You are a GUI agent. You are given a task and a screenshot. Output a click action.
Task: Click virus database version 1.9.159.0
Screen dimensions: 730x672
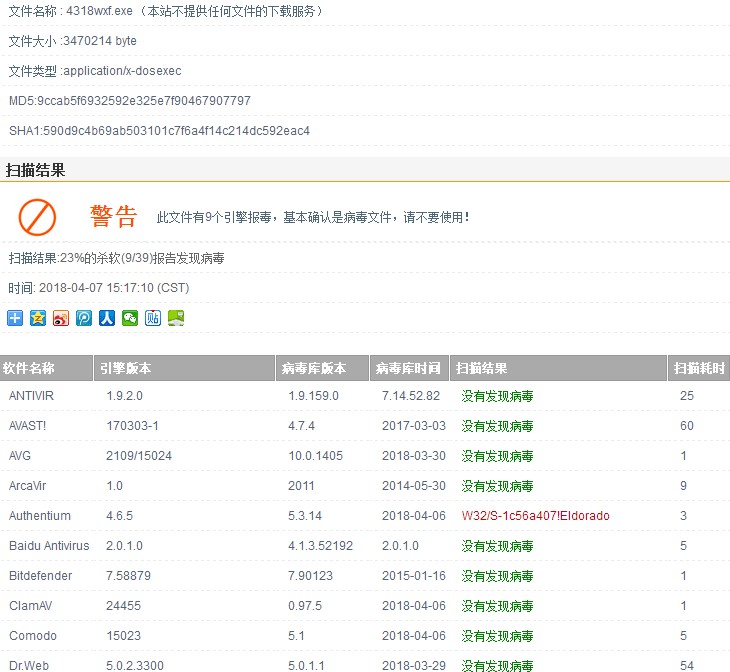313,396
